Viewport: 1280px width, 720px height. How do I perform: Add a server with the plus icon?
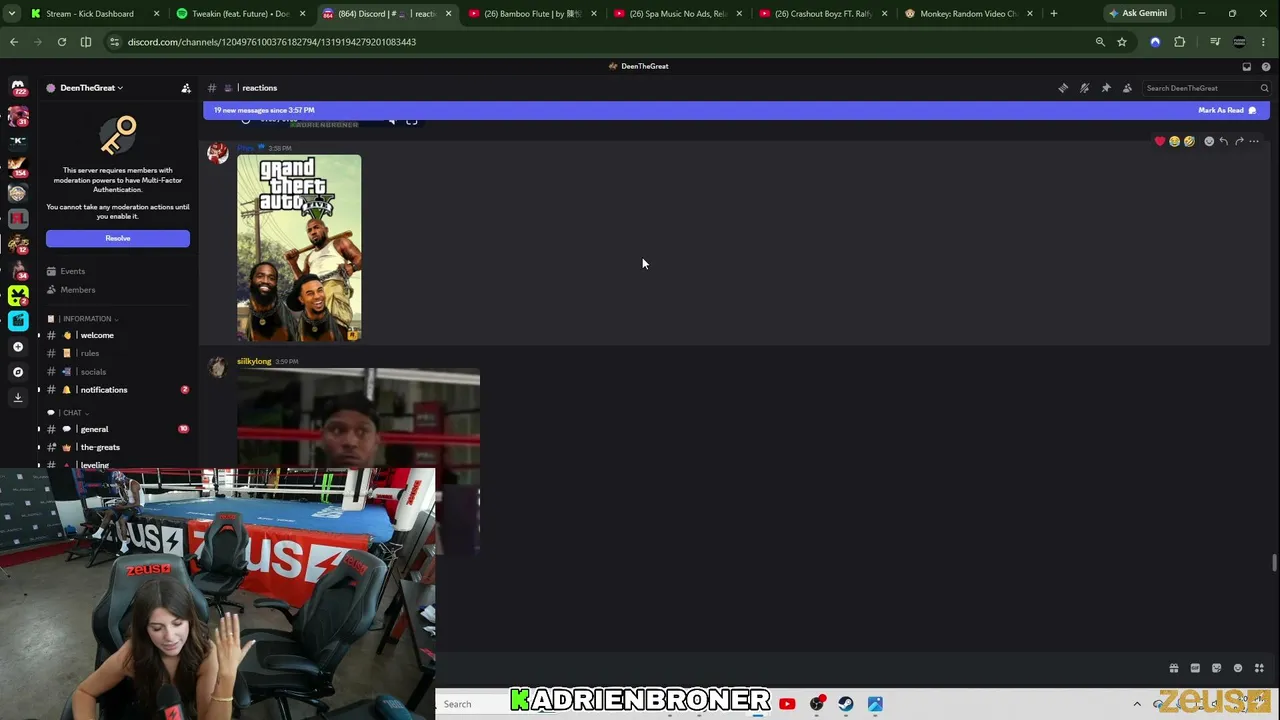tap(18, 347)
